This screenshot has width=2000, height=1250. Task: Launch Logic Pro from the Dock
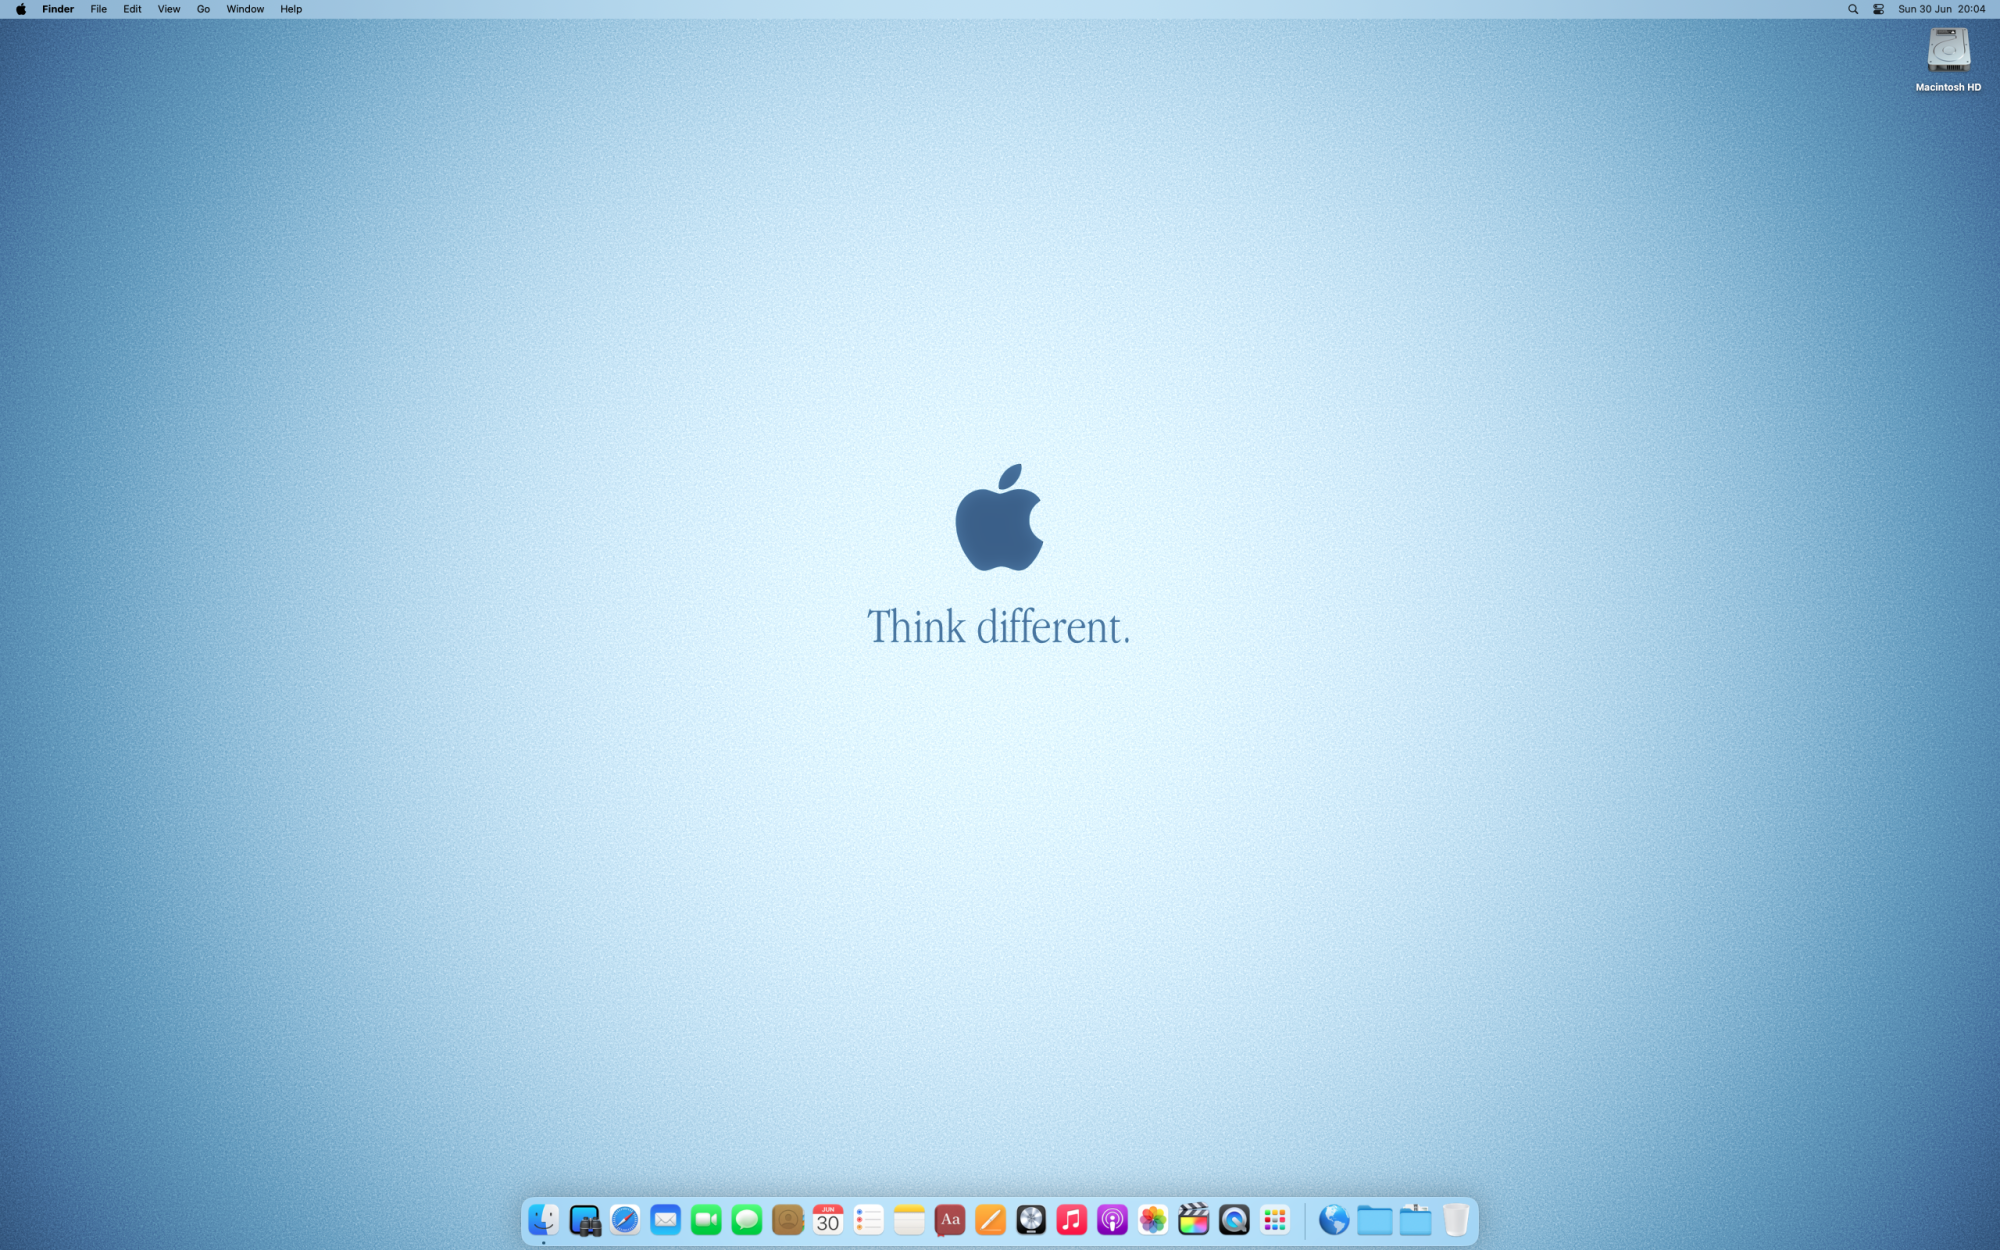tap(1031, 1220)
